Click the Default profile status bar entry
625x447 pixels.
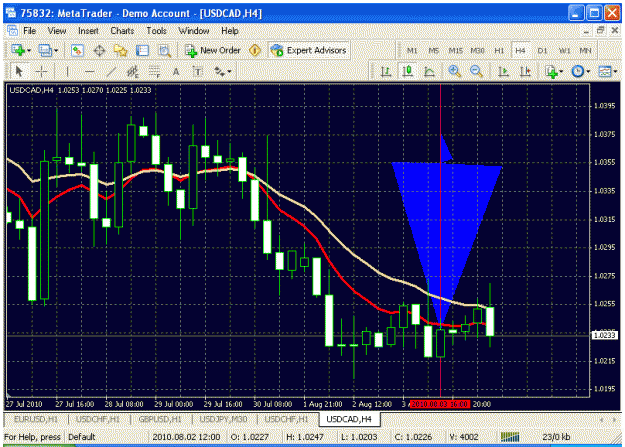click(x=82, y=437)
